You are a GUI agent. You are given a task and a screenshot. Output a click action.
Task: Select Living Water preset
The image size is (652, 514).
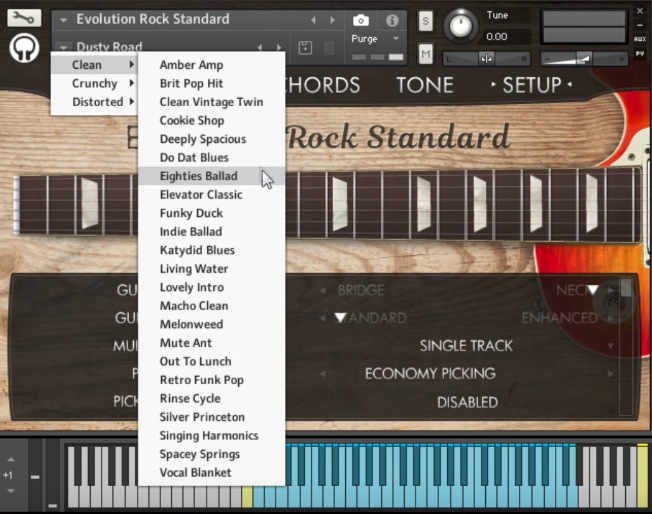click(x=211, y=269)
